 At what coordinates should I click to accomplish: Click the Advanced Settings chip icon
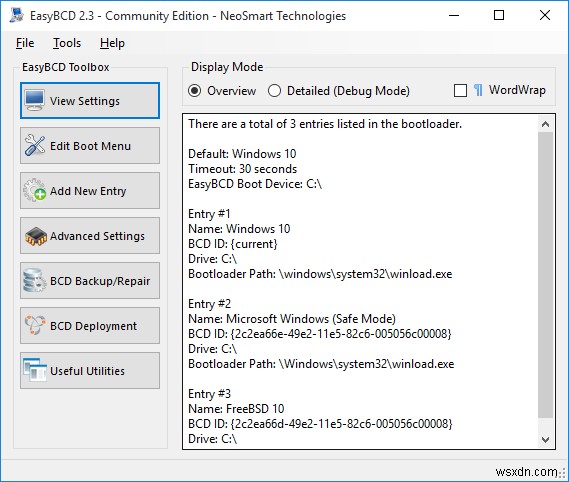(x=36, y=236)
